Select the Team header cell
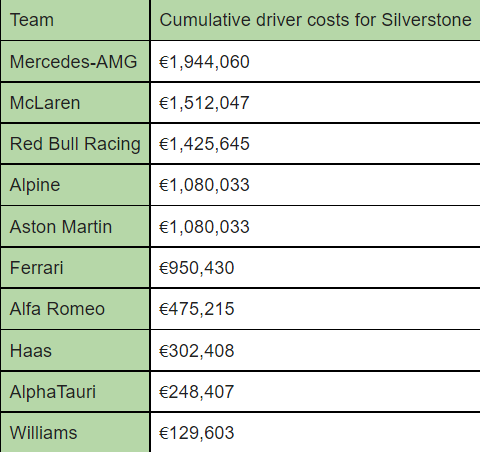This screenshot has height=452, width=480. point(75,20)
